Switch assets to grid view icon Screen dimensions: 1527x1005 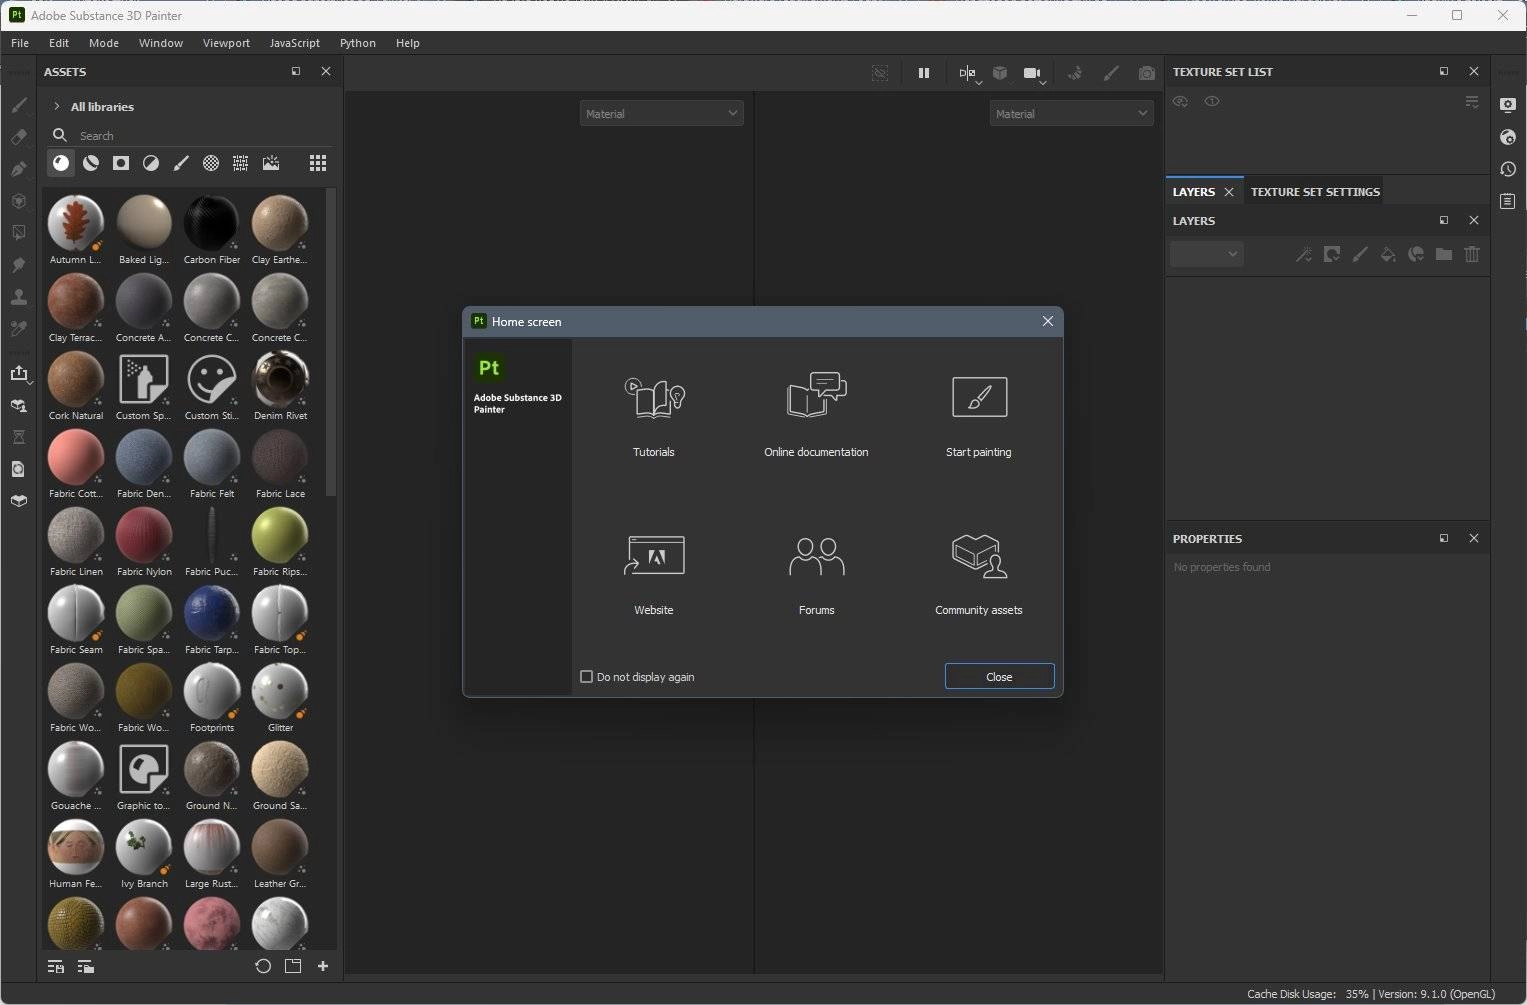[x=318, y=163]
